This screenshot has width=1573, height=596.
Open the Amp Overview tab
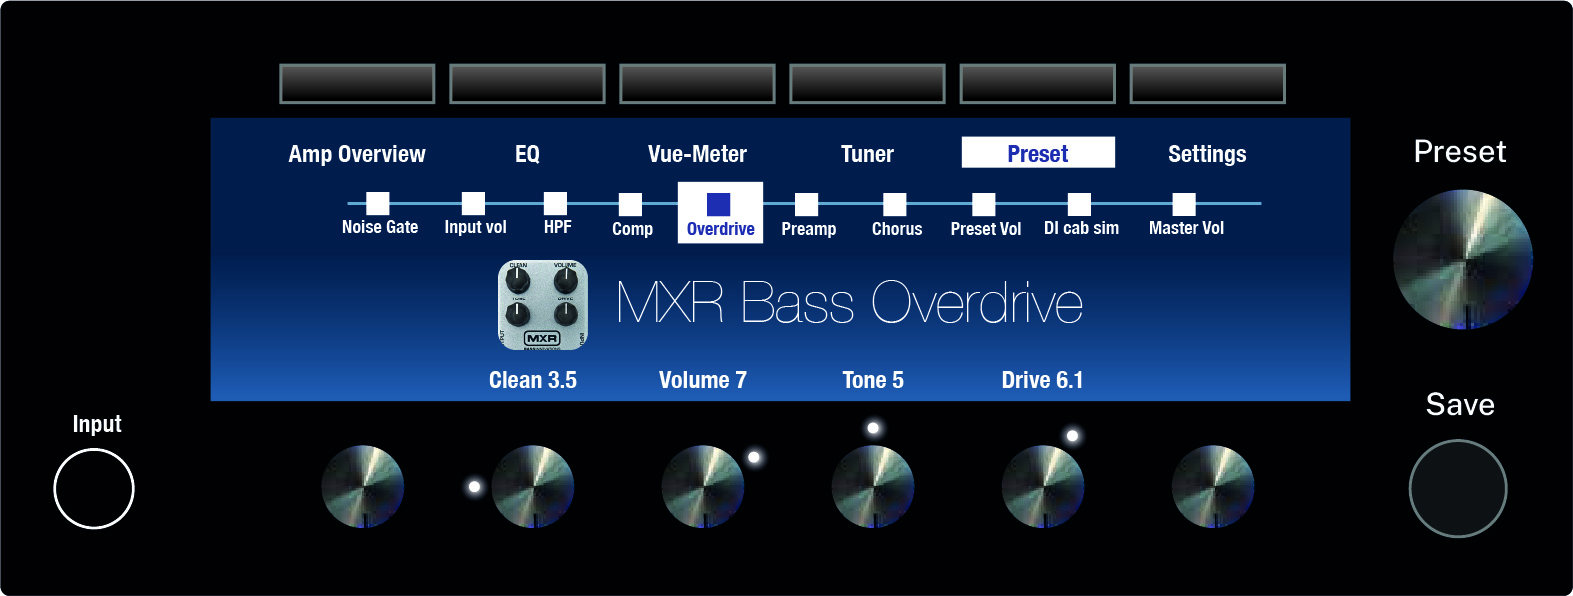pyautogui.click(x=357, y=154)
